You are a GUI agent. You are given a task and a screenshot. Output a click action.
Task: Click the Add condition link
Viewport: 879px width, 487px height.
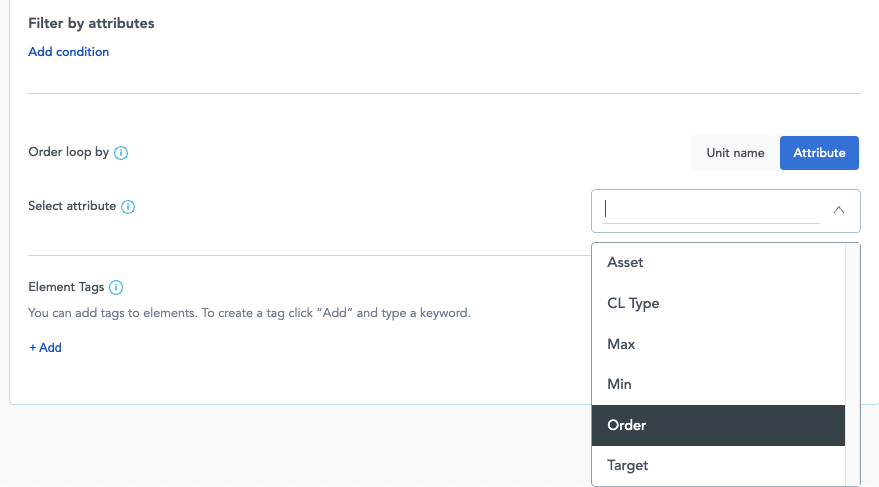point(69,52)
